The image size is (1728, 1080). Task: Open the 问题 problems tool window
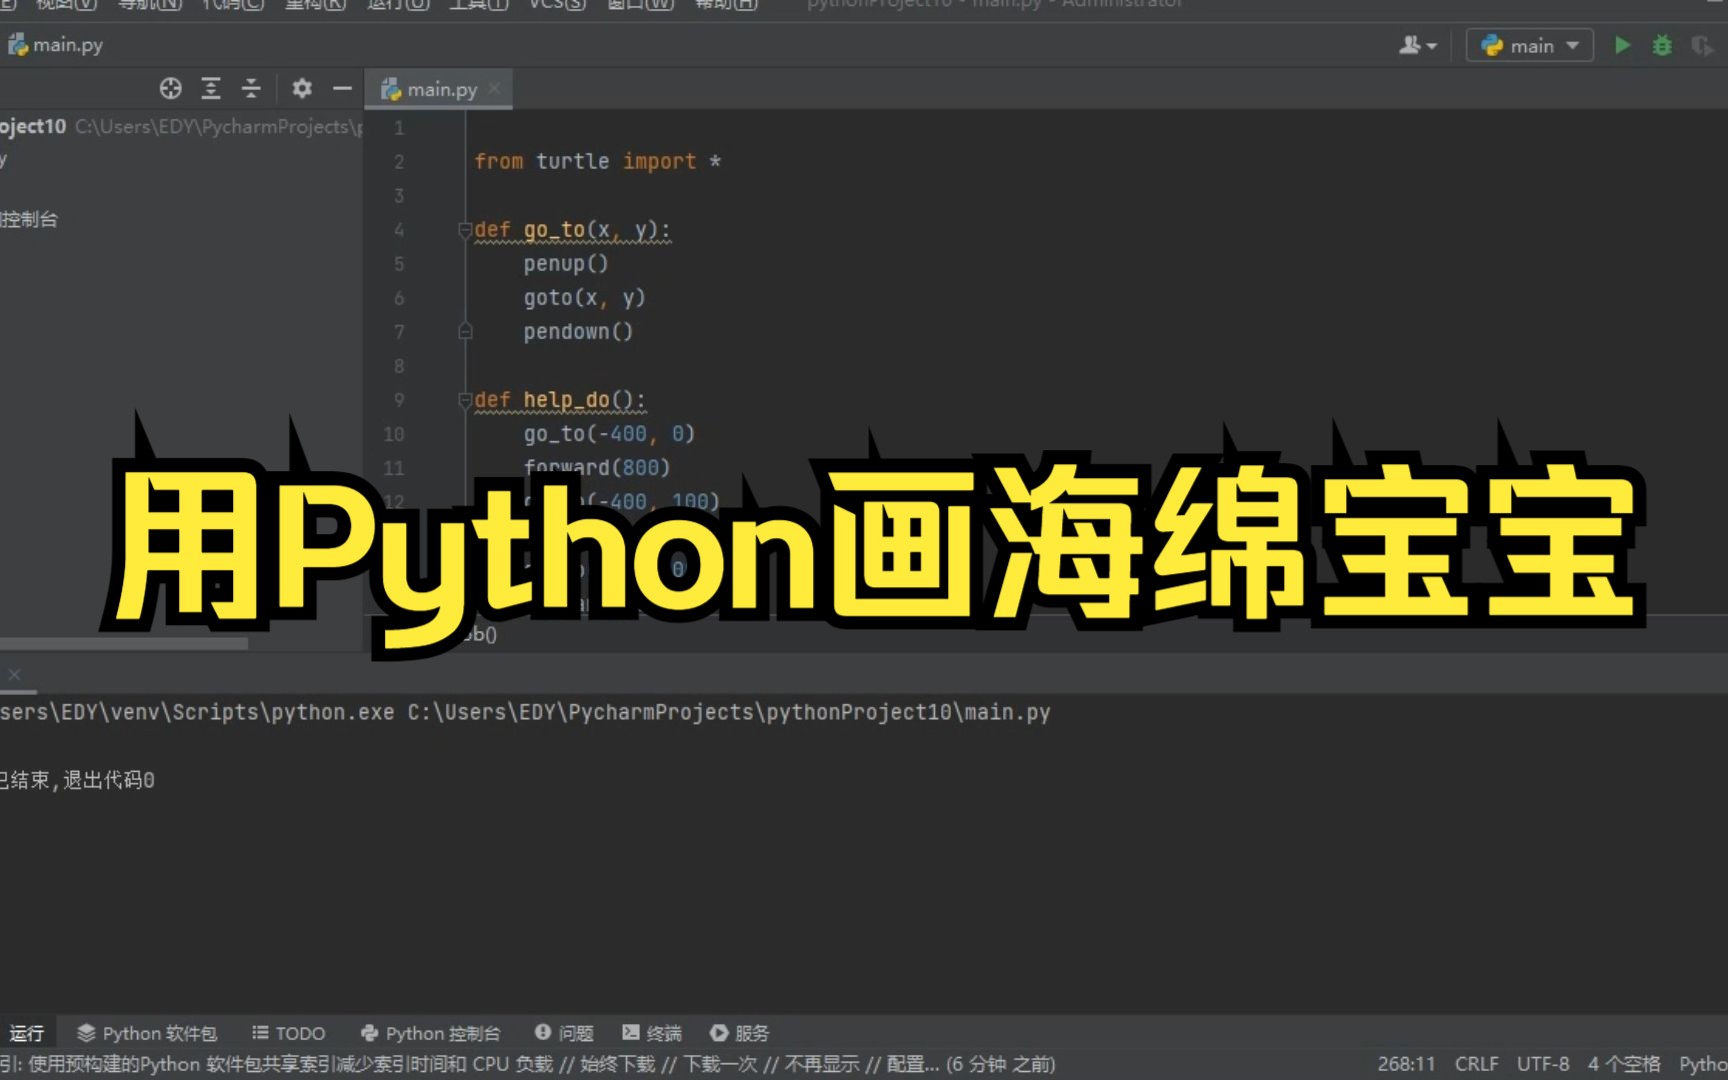(565, 1033)
